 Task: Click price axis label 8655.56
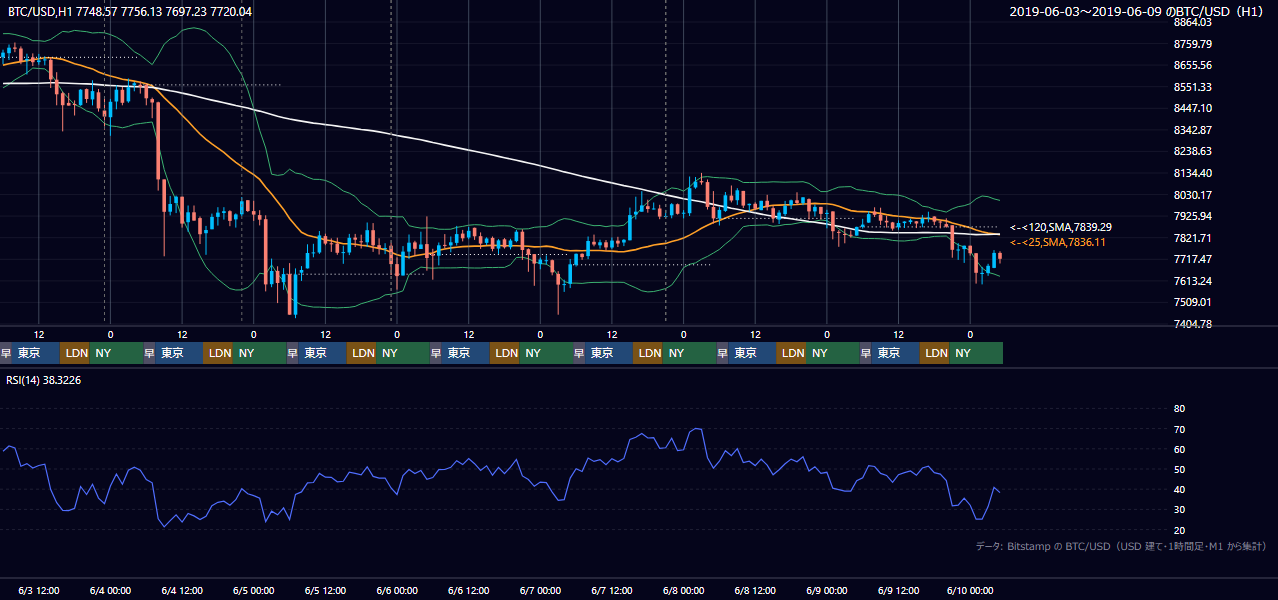tap(1193, 65)
